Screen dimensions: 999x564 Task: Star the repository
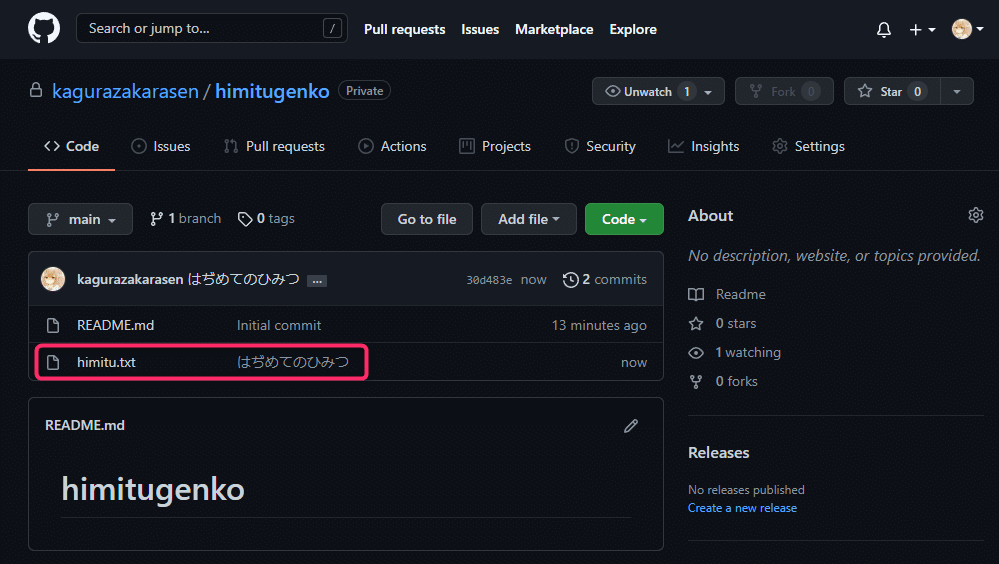tap(892, 91)
